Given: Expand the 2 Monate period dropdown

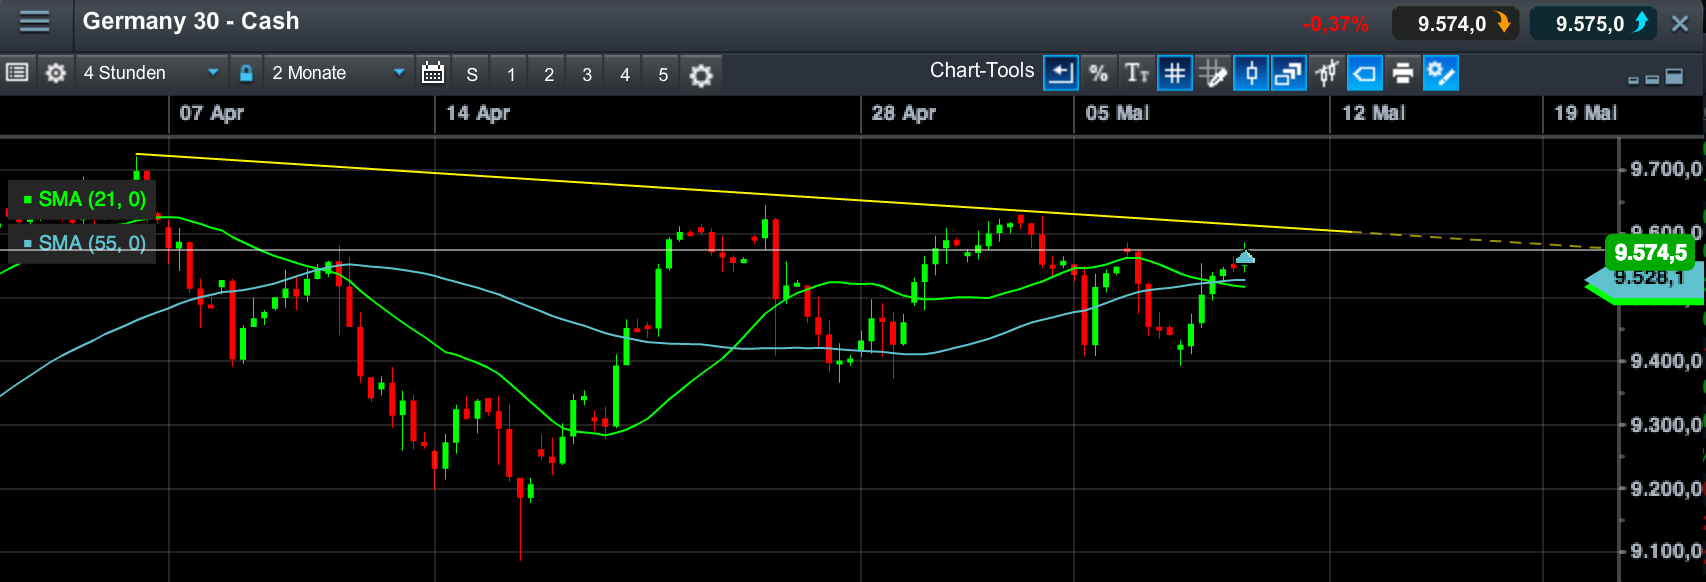Looking at the screenshot, I should coord(338,73).
